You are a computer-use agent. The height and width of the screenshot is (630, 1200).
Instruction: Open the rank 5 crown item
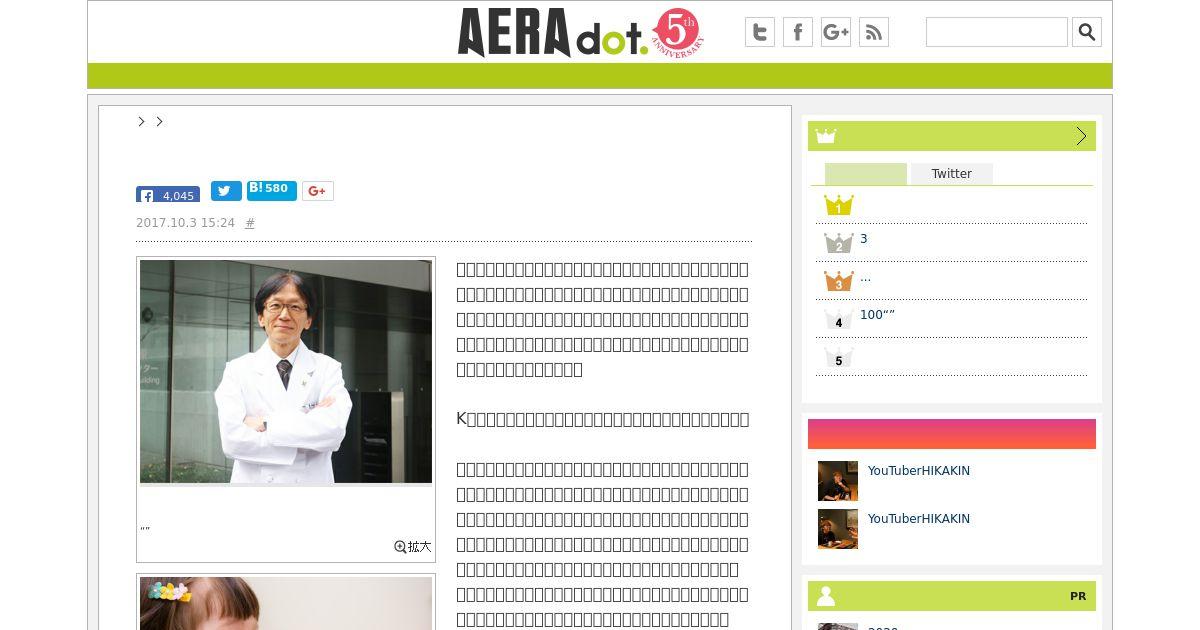point(838,357)
